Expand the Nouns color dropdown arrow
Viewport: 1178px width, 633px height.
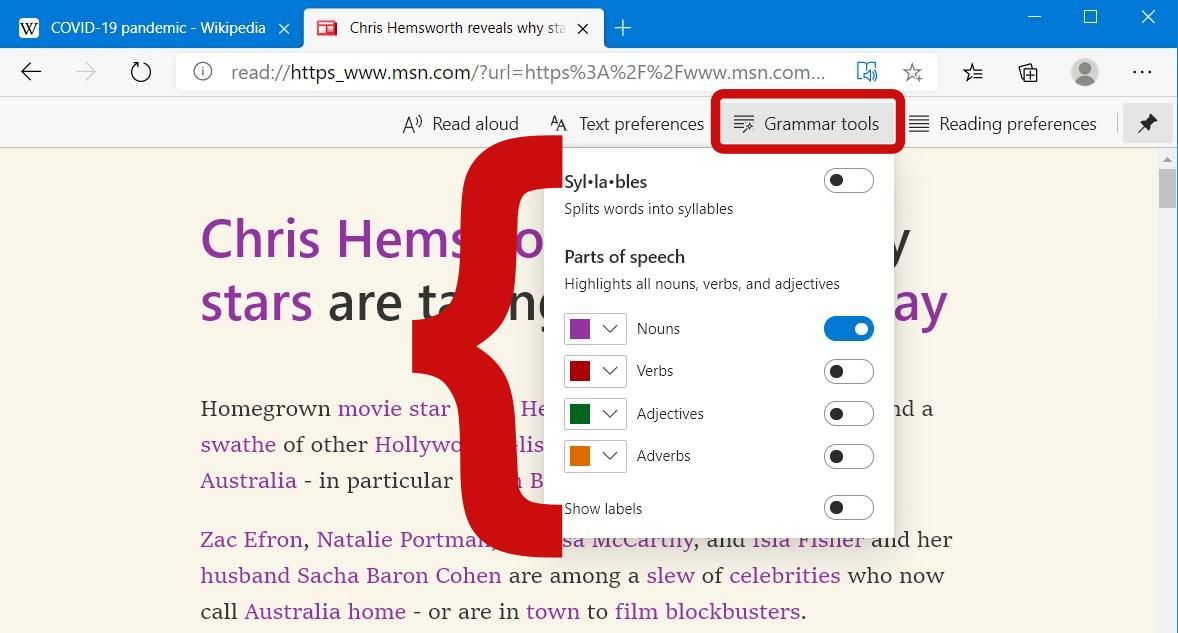coord(610,329)
